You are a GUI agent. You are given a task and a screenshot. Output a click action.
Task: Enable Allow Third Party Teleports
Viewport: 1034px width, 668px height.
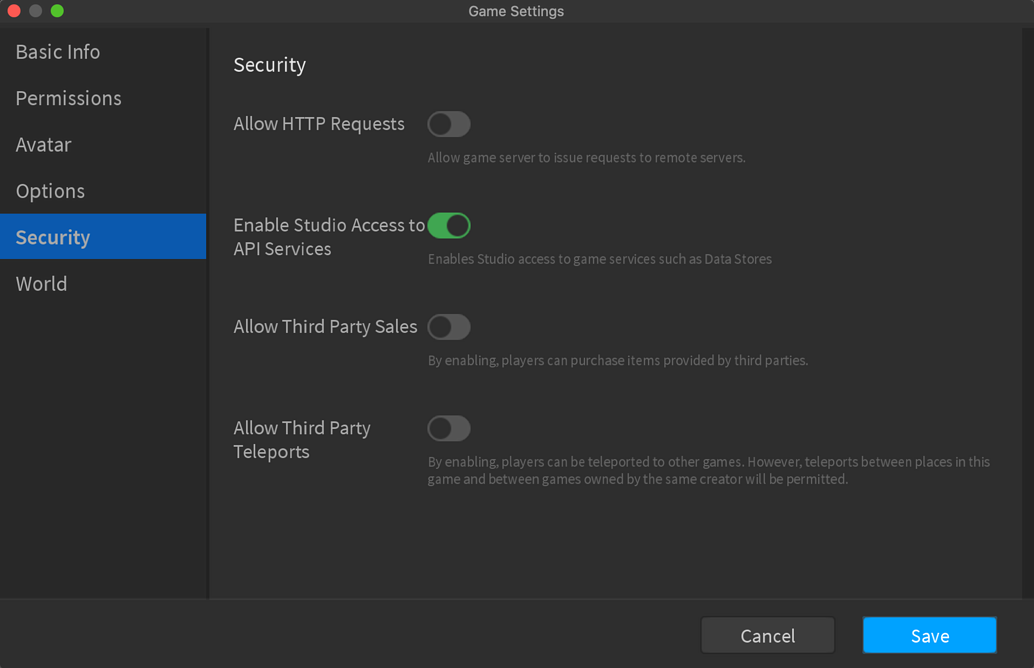pos(448,428)
